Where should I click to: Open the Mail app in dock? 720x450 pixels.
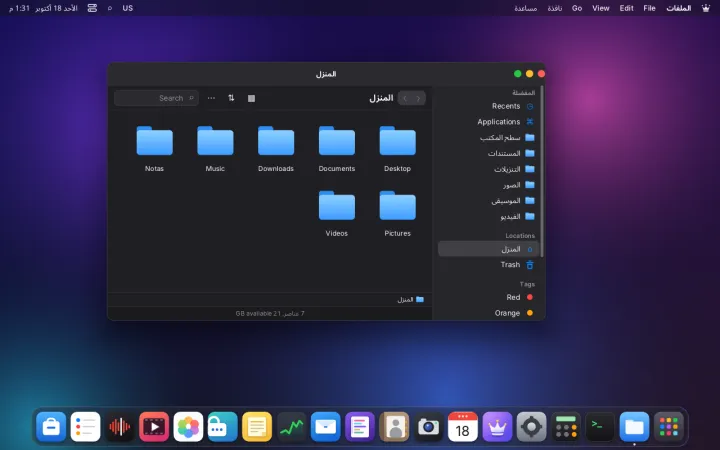(x=326, y=427)
